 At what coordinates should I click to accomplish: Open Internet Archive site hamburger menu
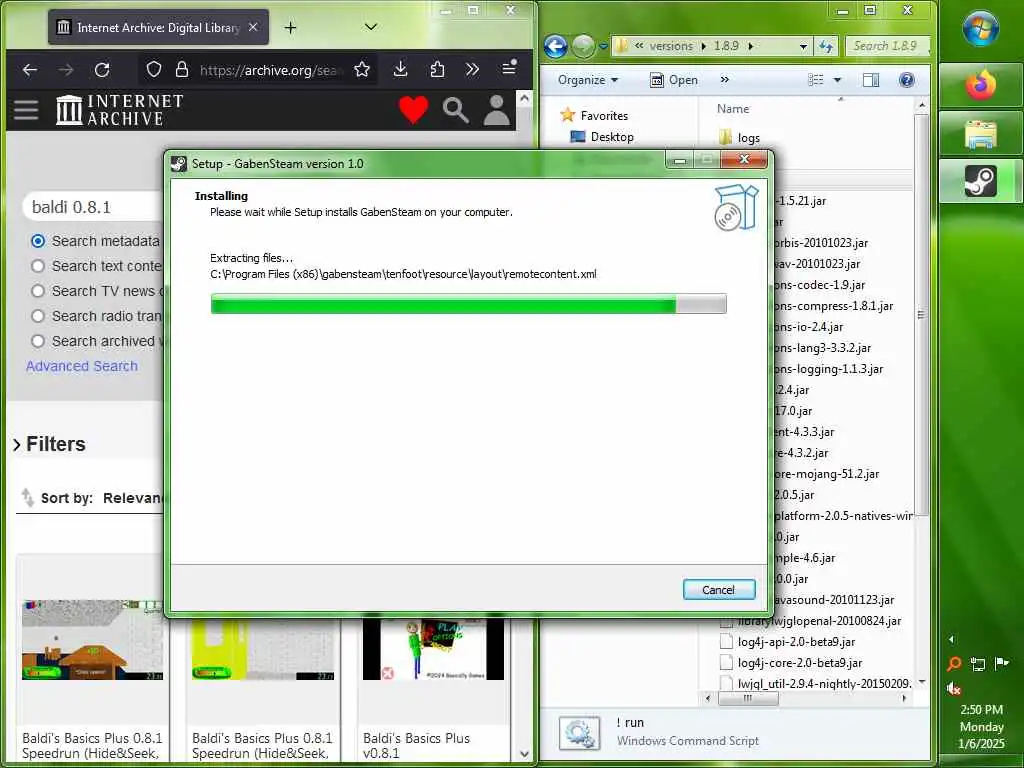click(26, 110)
